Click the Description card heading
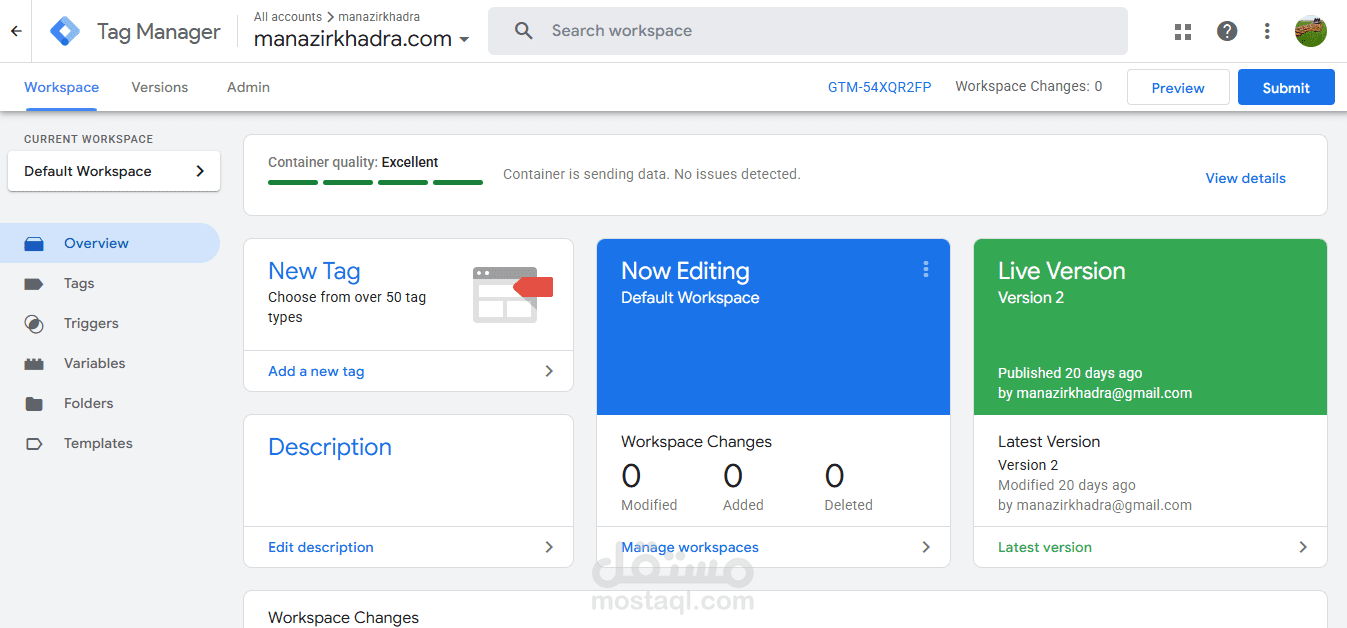1347x628 pixels. pos(330,447)
